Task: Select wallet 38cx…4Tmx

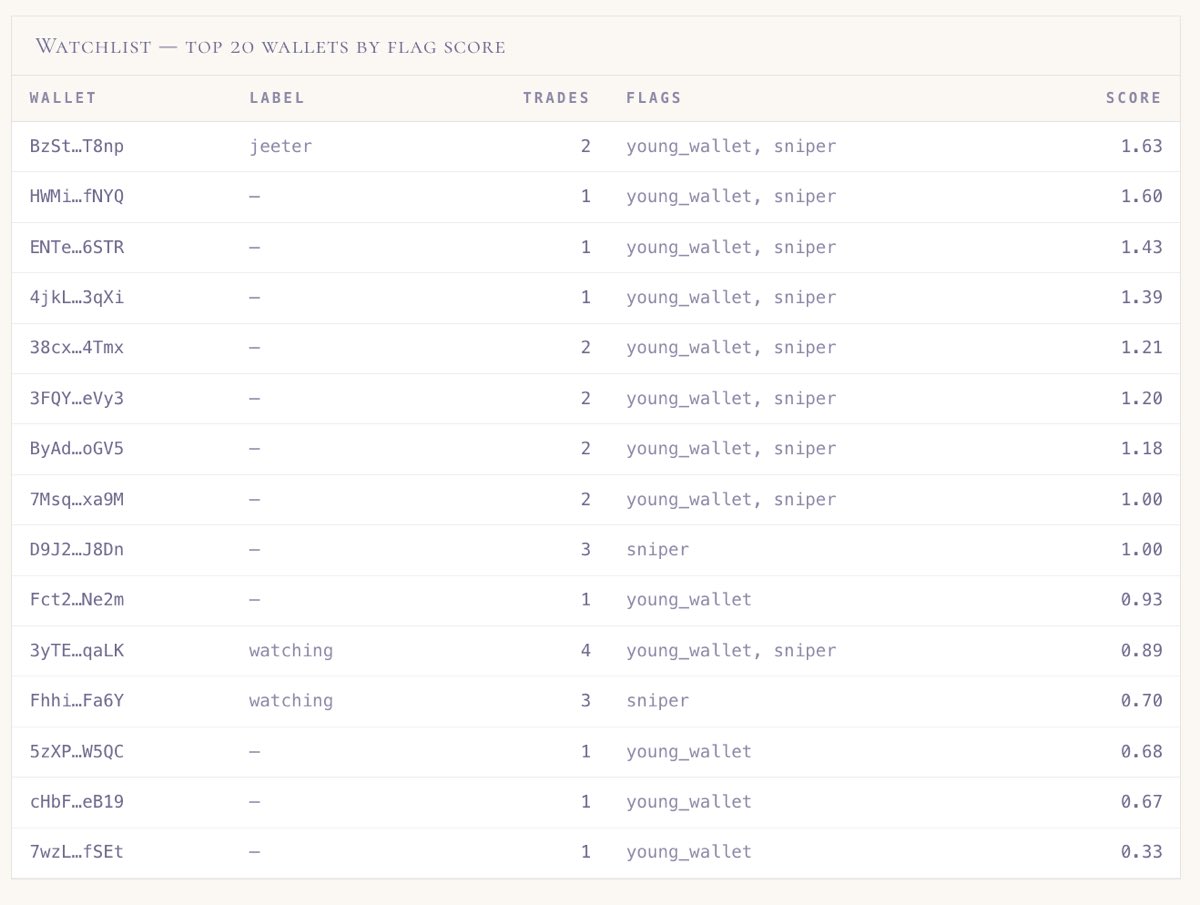Action: (77, 347)
